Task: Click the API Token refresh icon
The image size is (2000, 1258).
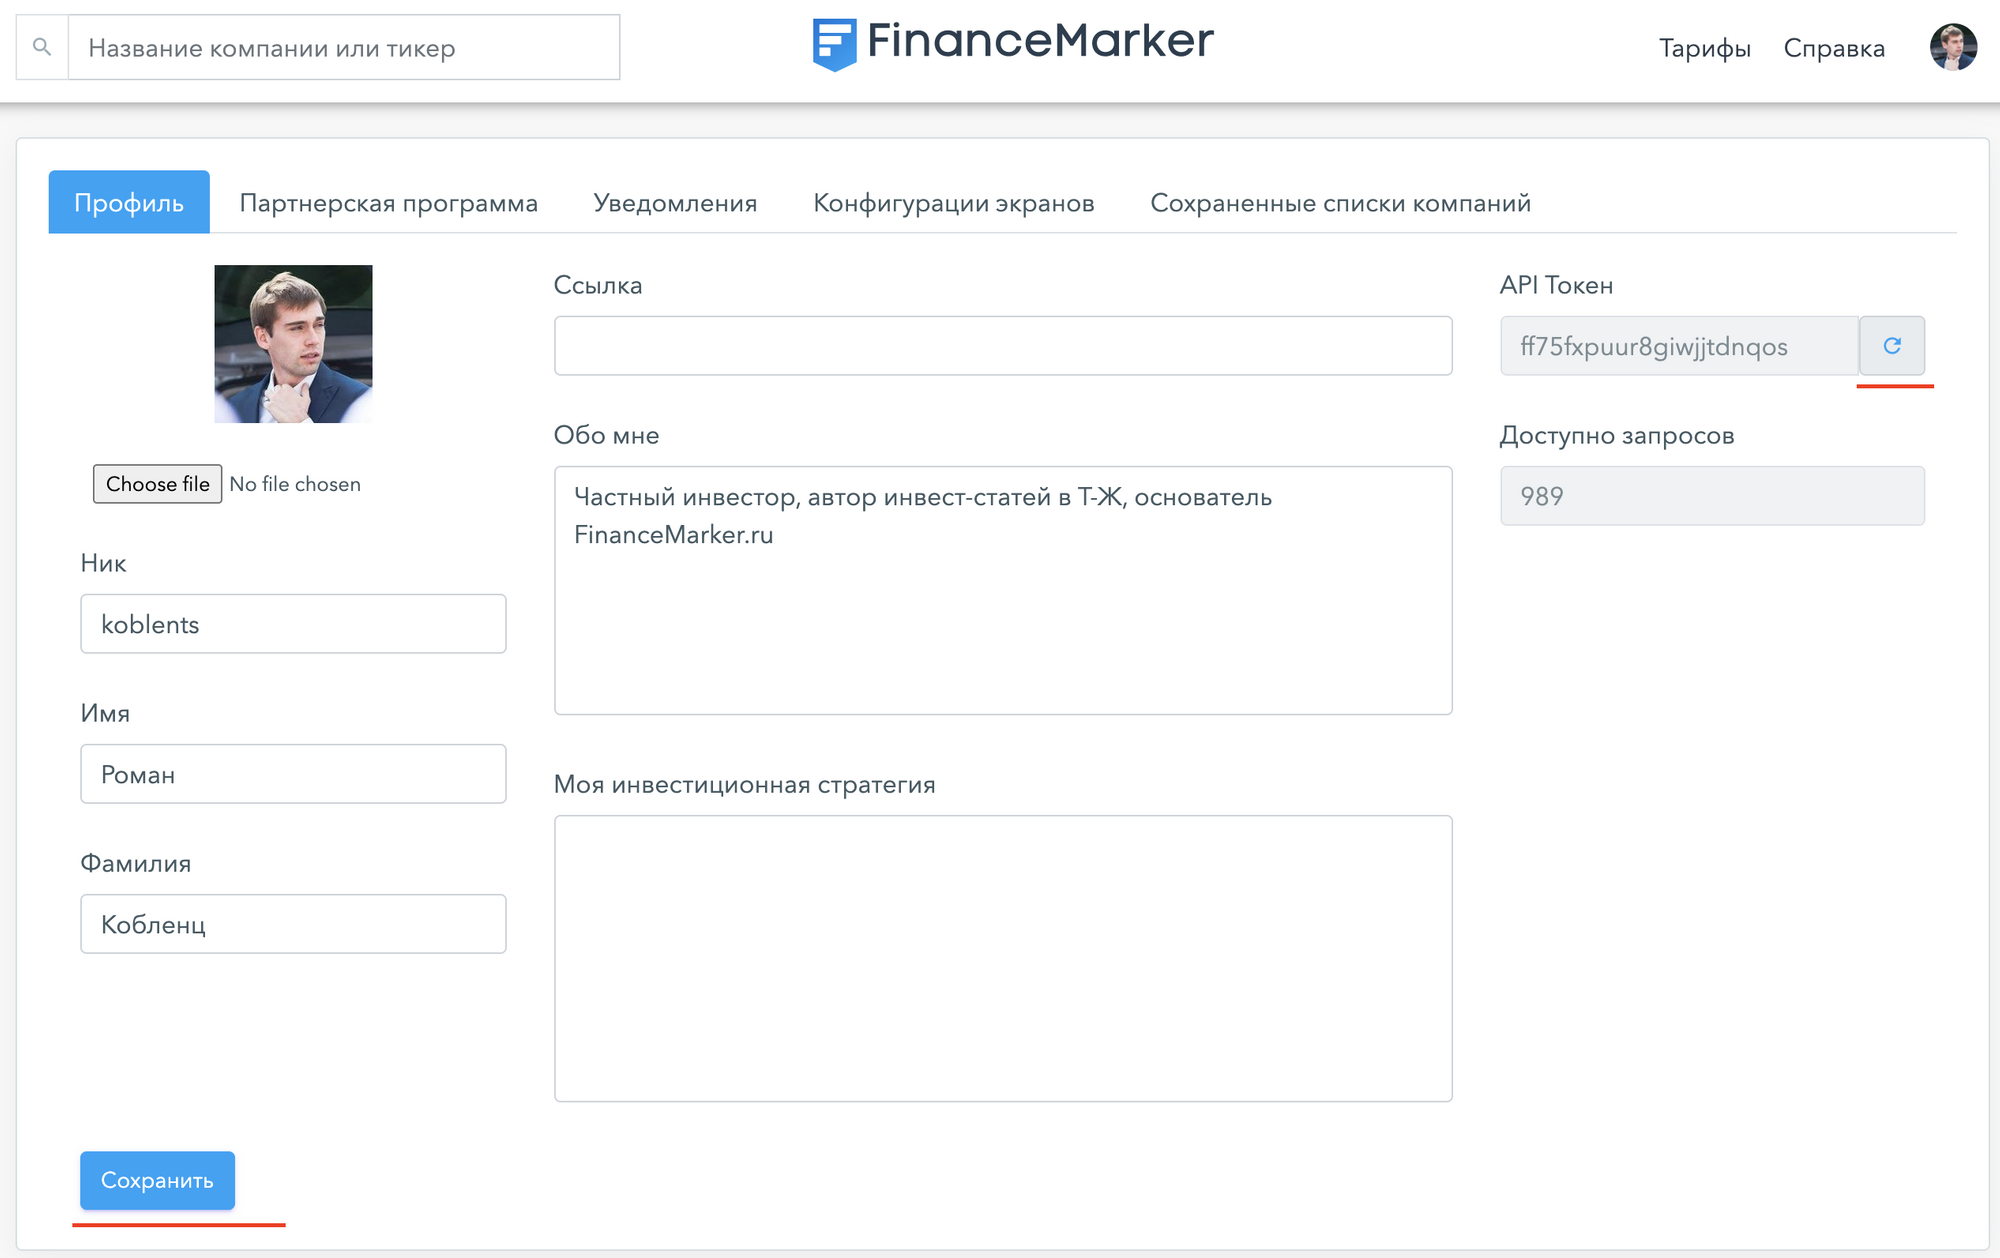Action: tap(1893, 345)
